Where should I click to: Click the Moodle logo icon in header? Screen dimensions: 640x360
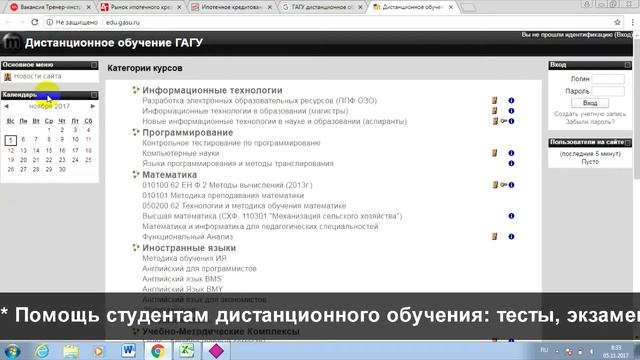pyautogui.click(x=11, y=42)
